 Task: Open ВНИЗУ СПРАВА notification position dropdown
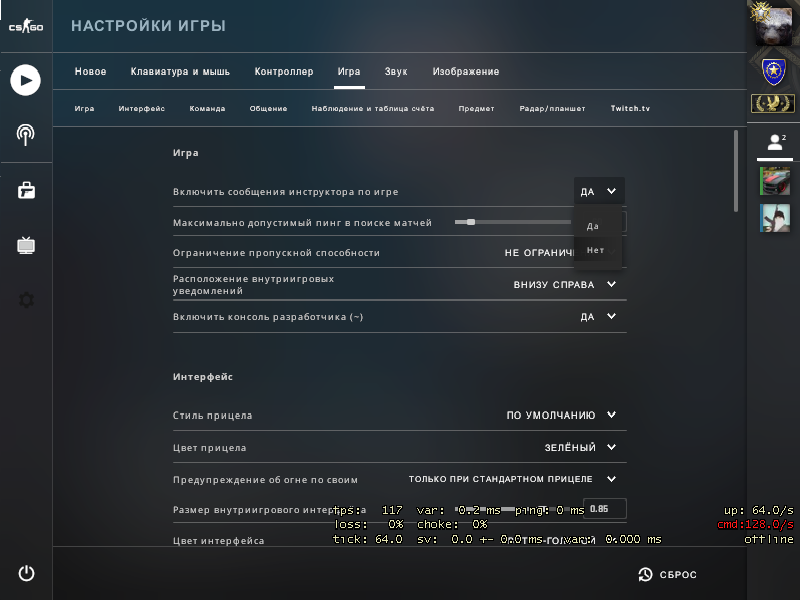(565, 284)
